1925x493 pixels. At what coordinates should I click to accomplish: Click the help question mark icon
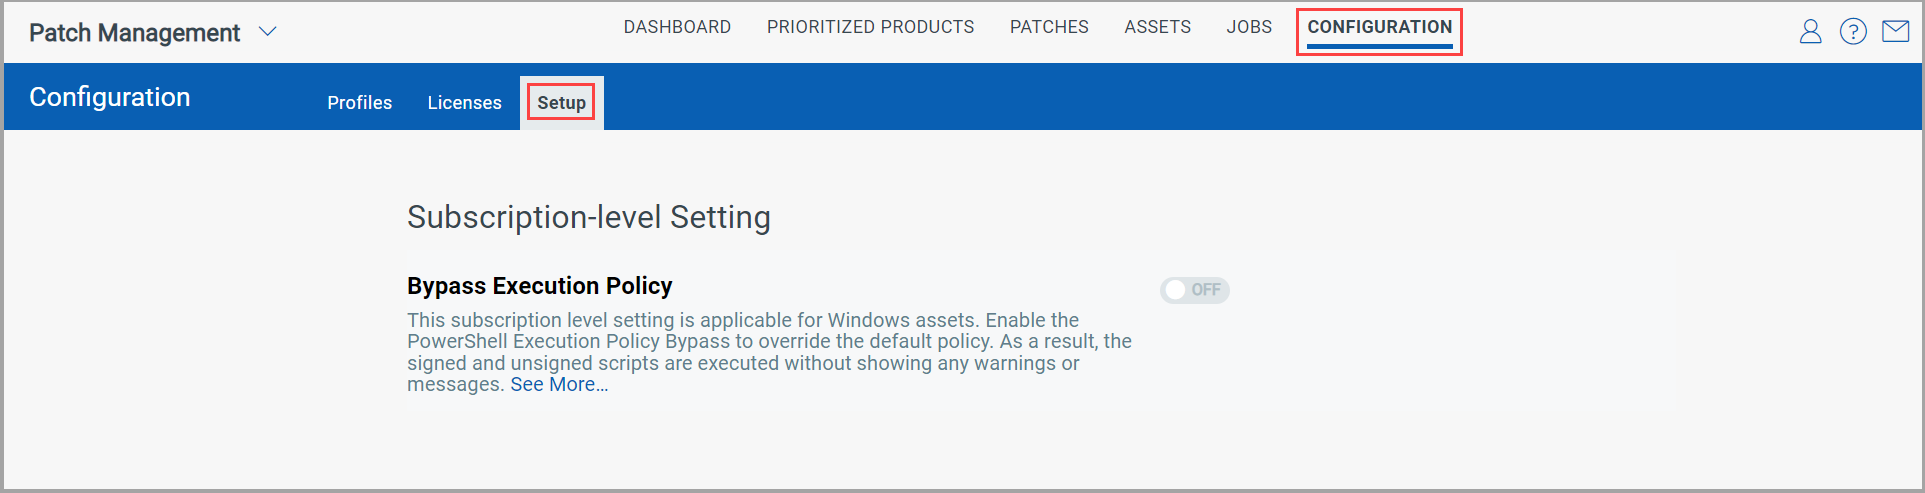[x=1853, y=32]
